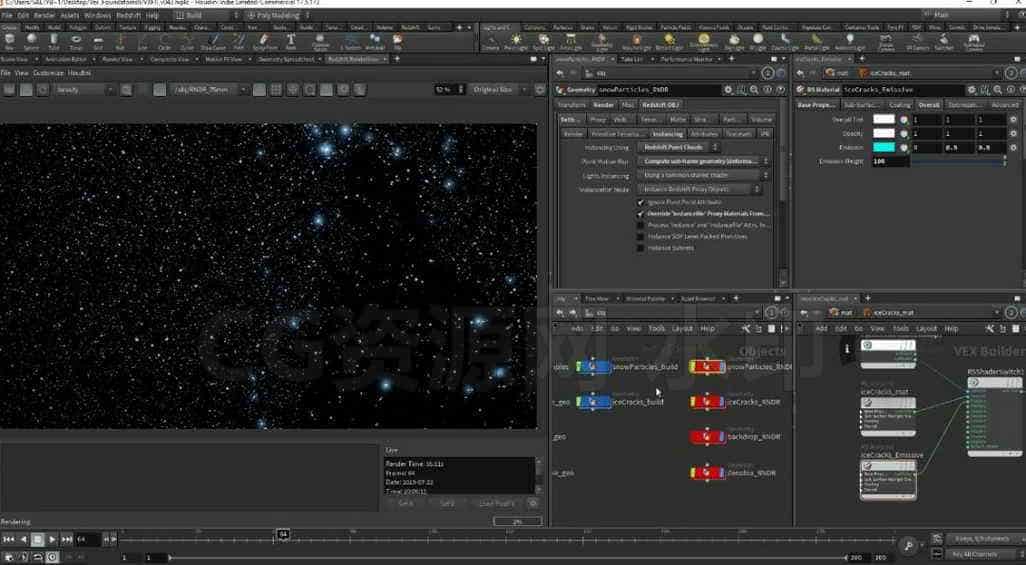Click frame 64 marker on timeline
The height and width of the screenshot is (565, 1026).
[283, 535]
